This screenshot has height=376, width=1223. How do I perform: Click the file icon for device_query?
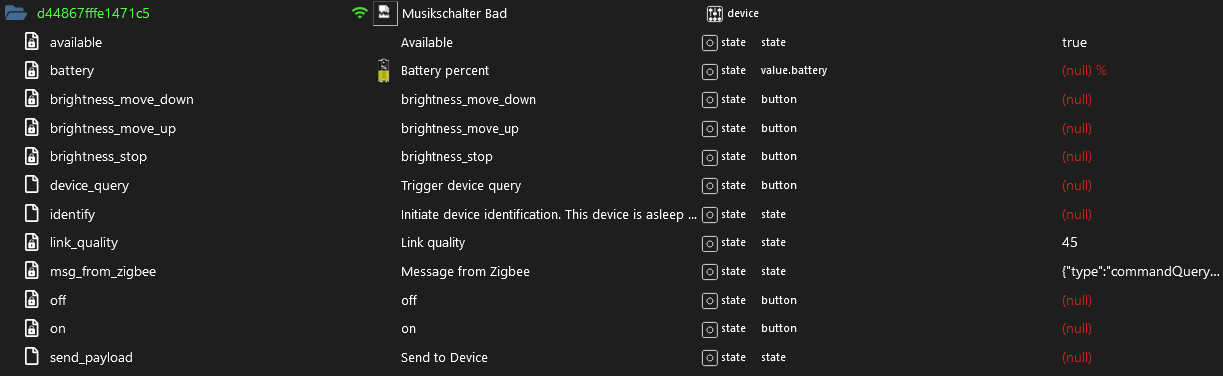(x=31, y=185)
